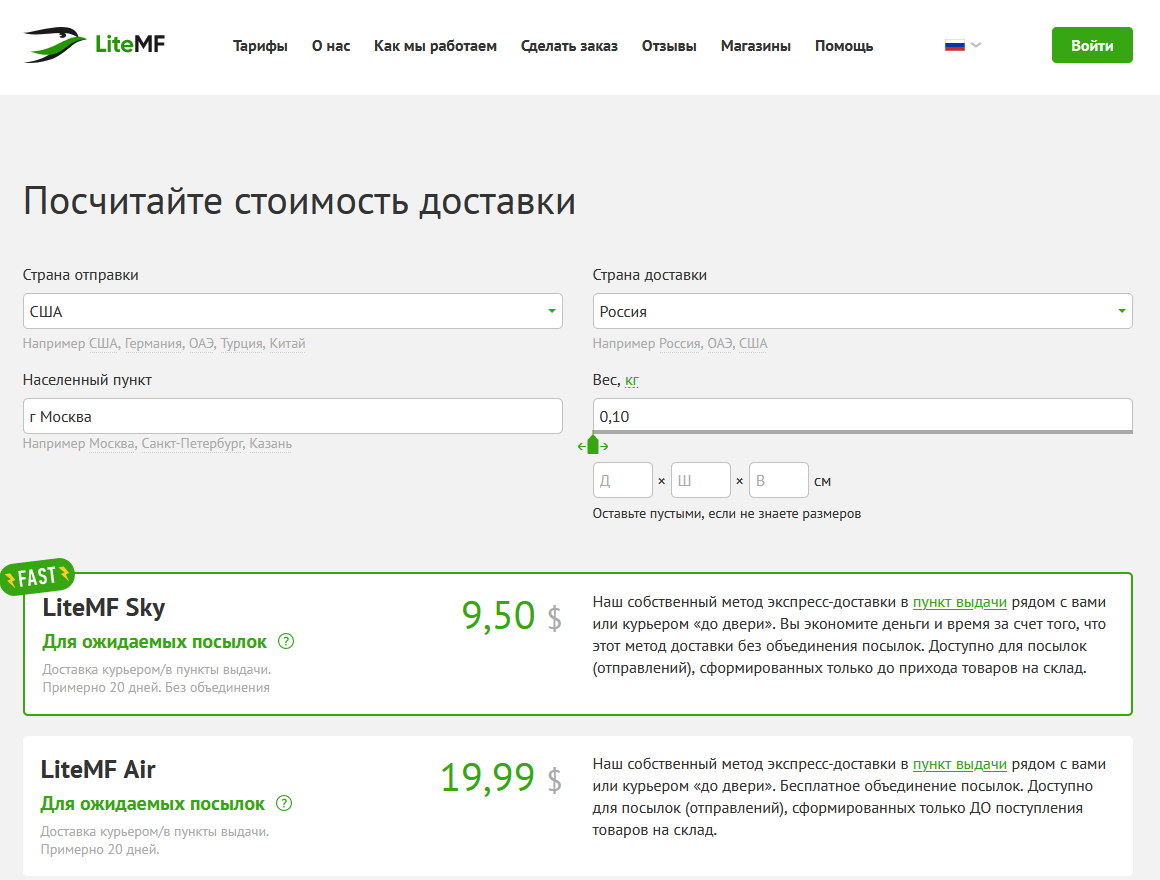Viewport: 1160px width, 880px height.
Task: Choose the Турция example link
Action: click(x=241, y=344)
